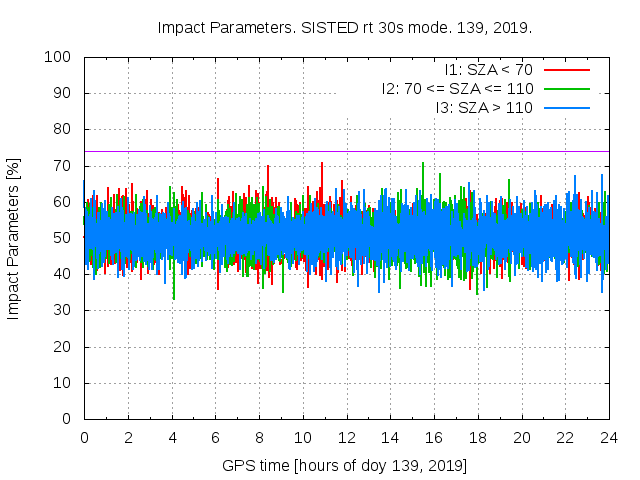
Task: Click the blue I3 legend line sample
Action: 566,107
